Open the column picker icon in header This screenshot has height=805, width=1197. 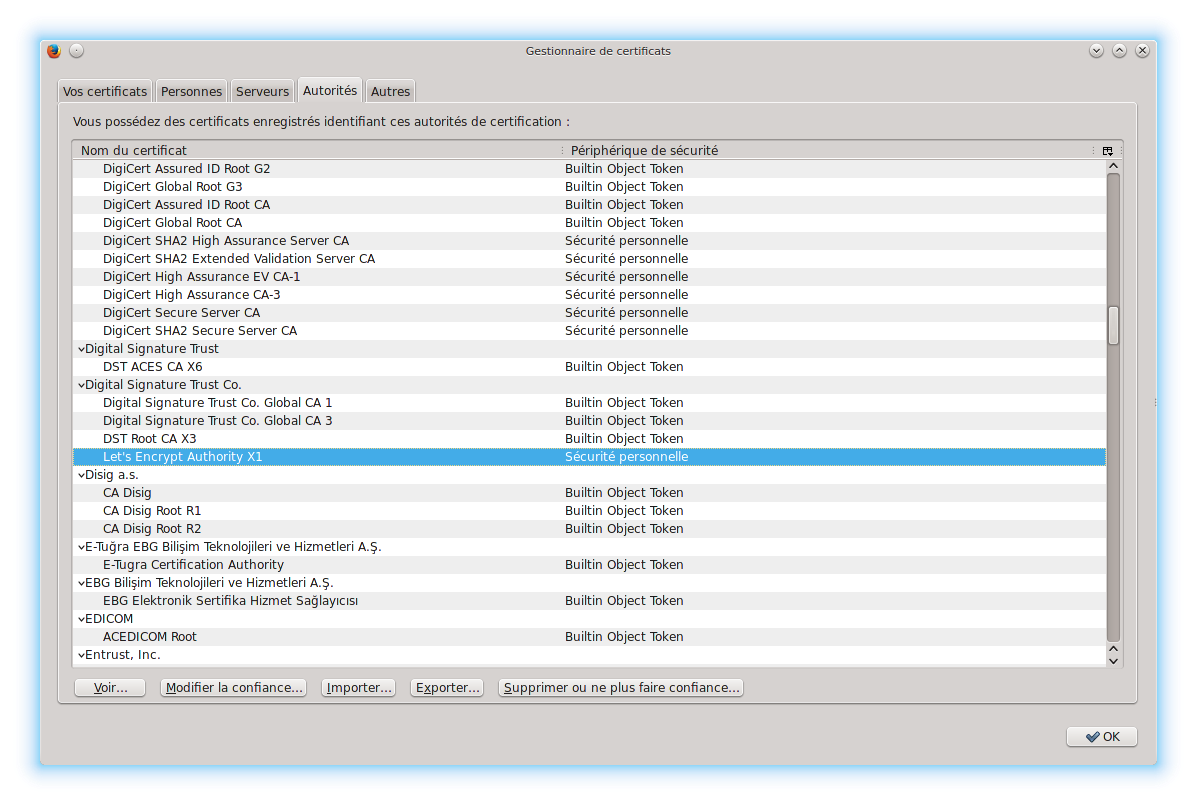(1108, 151)
